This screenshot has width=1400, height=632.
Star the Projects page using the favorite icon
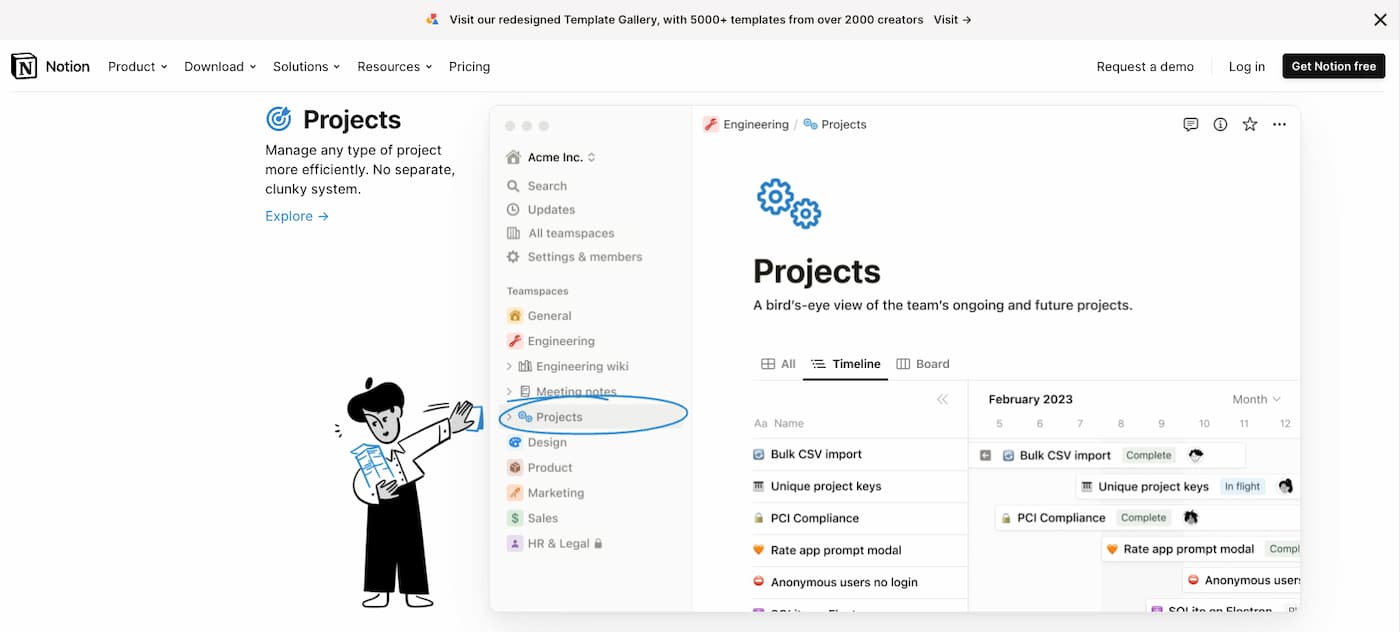pyautogui.click(x=1249, y=124)
